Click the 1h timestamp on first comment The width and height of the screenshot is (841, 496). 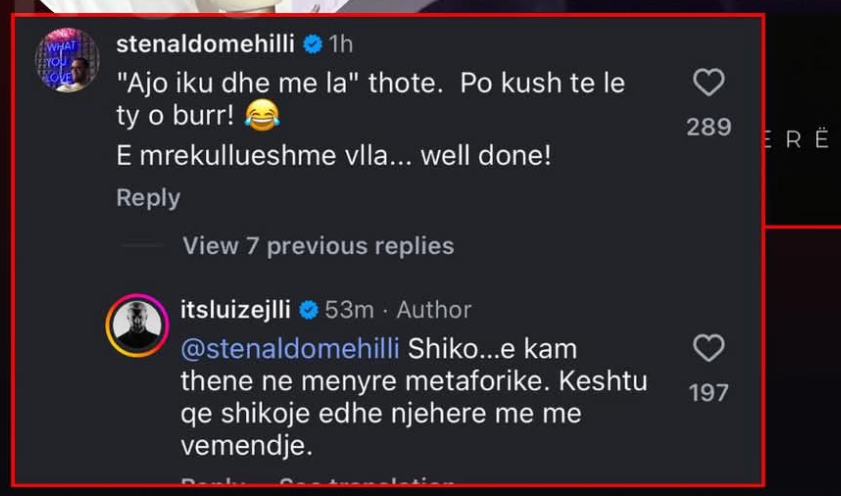(341, 44)
